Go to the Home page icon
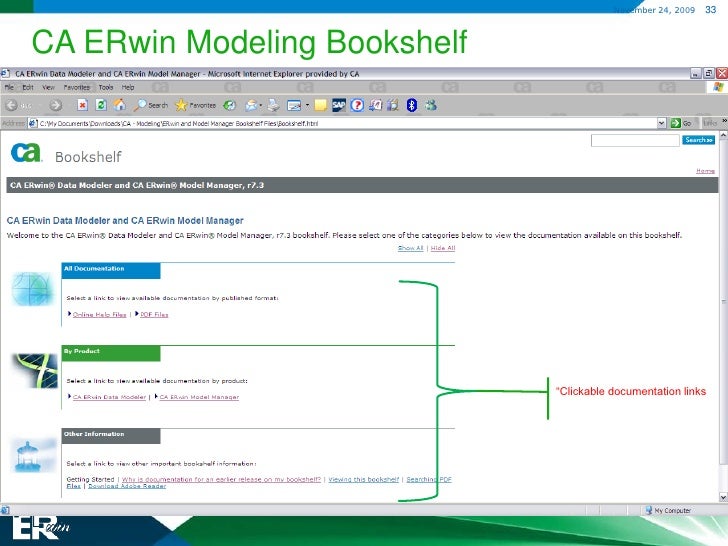The width and height of the screenshot is (728, 546). 120,105
